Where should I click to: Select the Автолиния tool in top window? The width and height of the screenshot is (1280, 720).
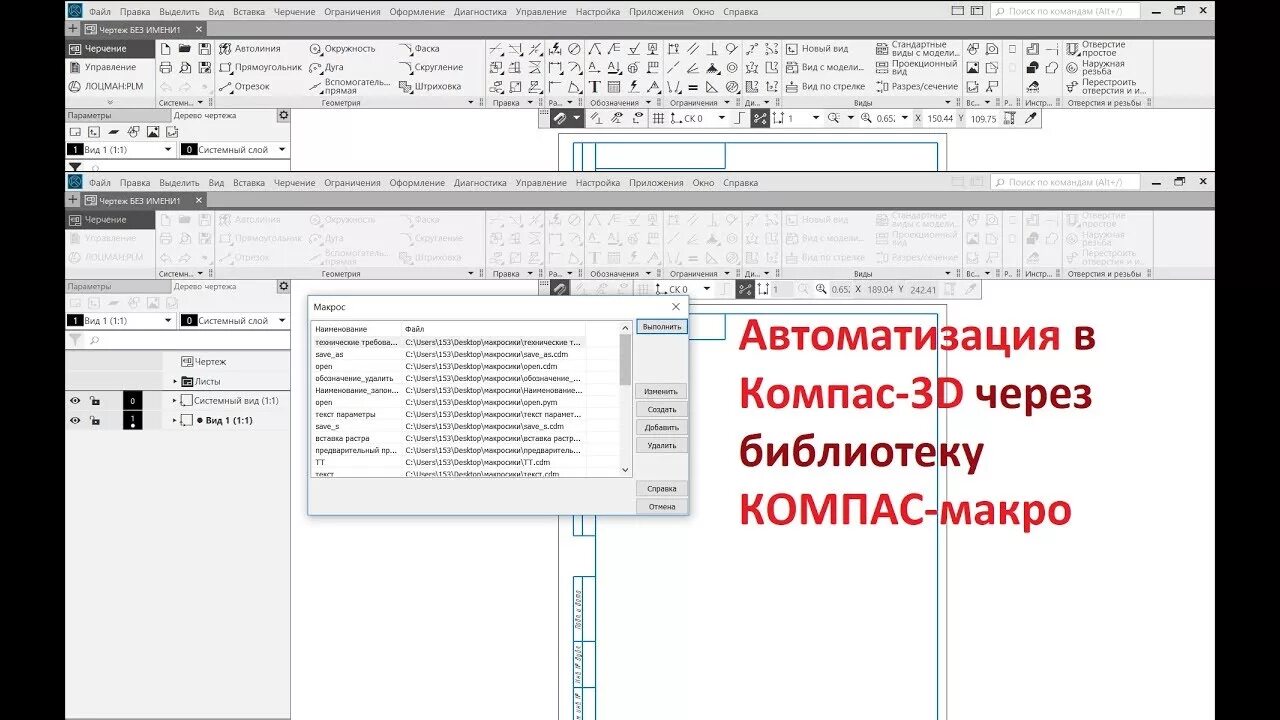click(249, 48)
